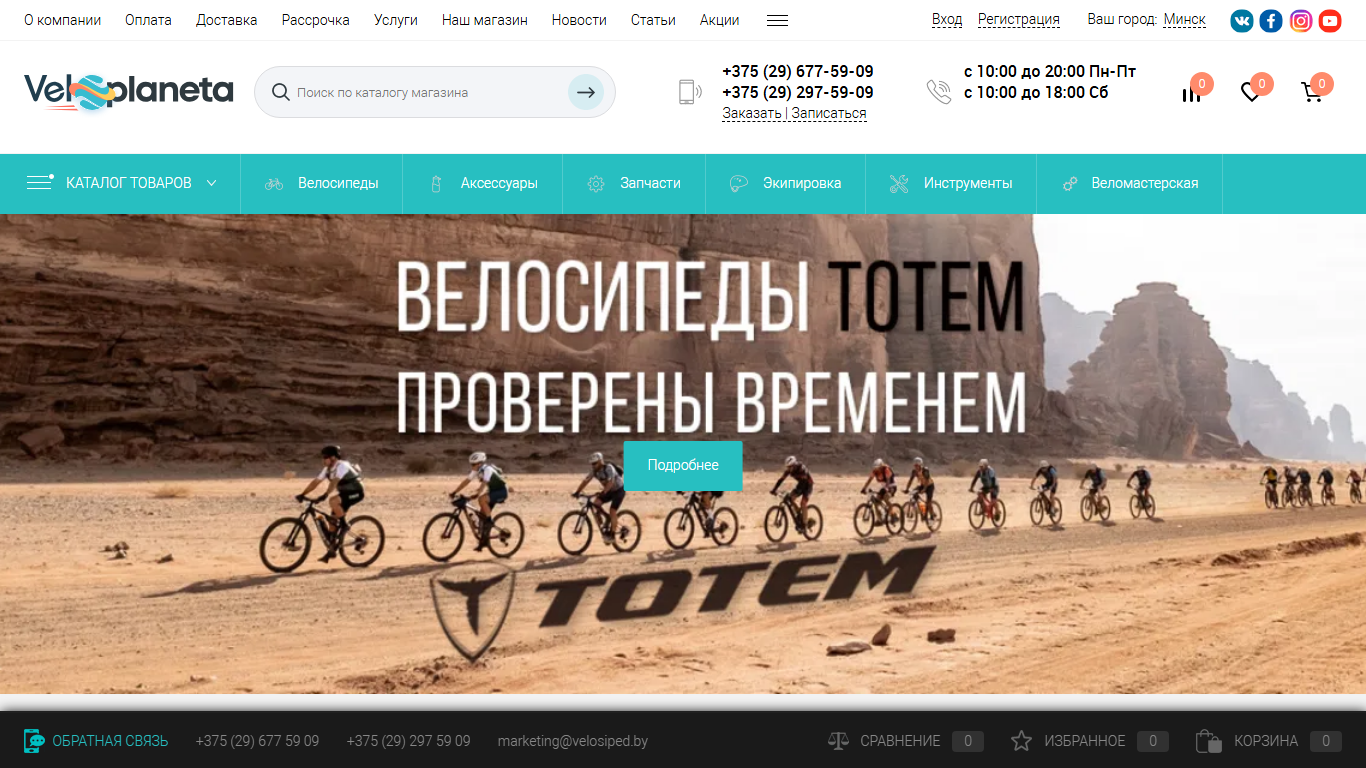Open Велосипеды category
The width and height of the screenshot is (1366, 768).
point(322,184)
